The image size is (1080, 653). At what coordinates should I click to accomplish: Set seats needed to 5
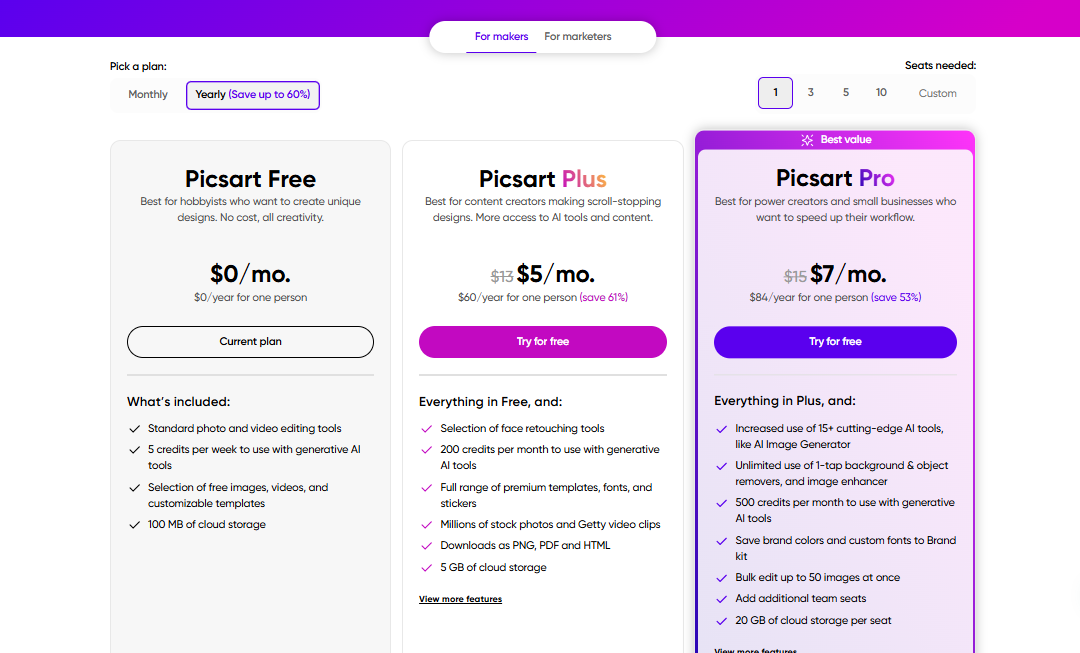[x=846, y=93]
